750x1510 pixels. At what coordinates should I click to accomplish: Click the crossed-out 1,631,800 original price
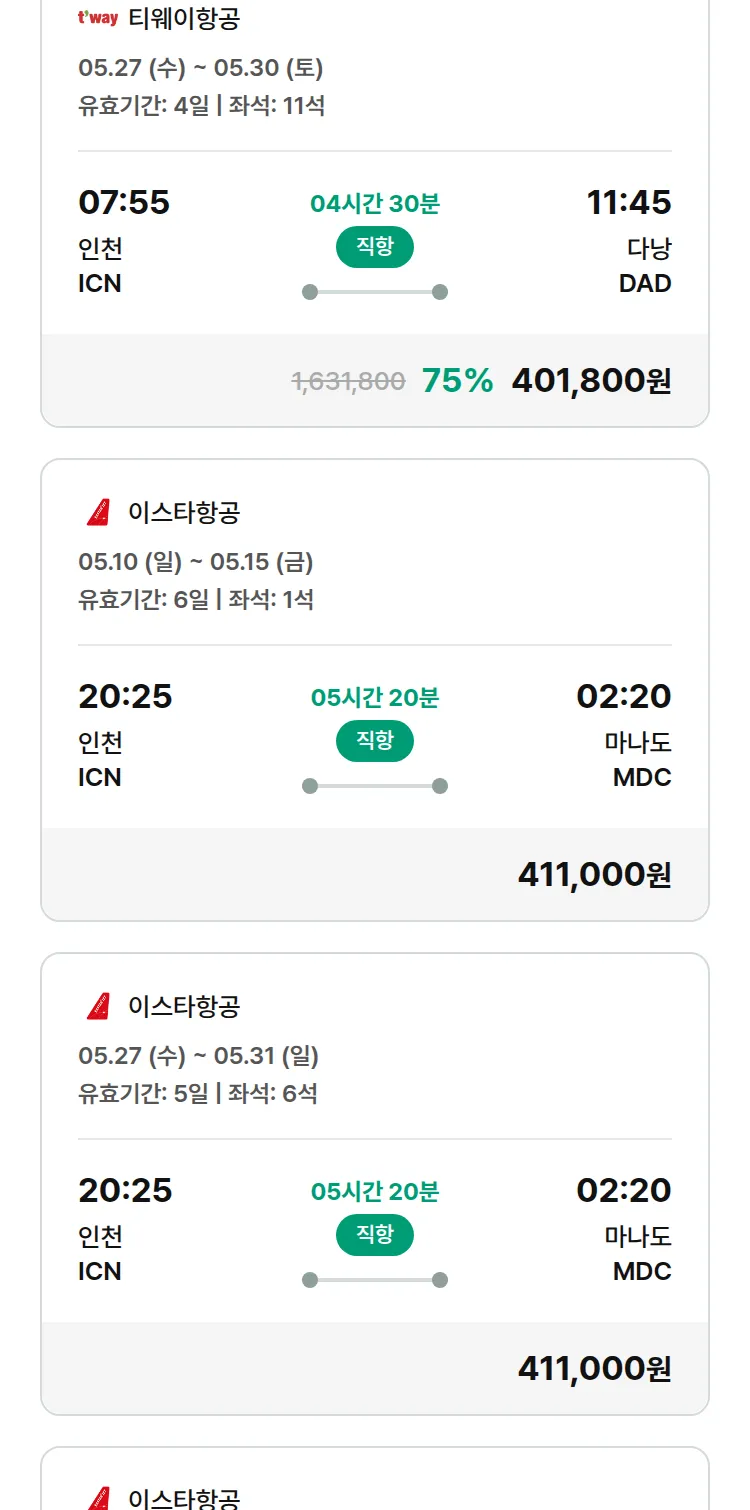tap(348, 381)
